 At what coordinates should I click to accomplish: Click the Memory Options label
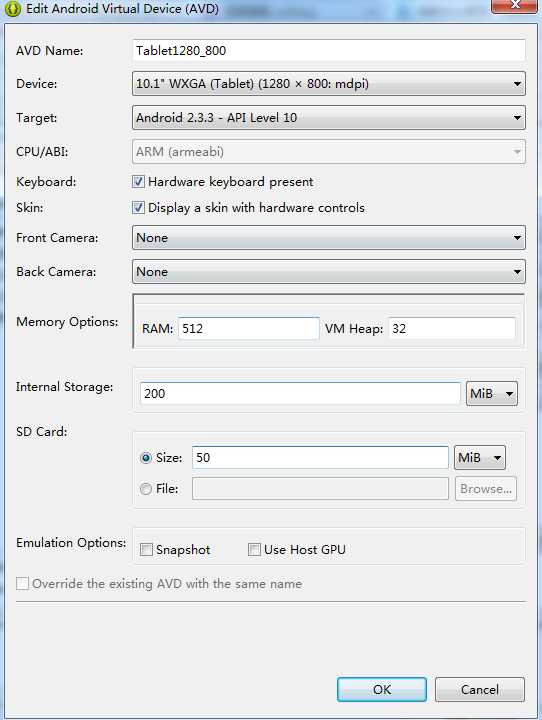pos(67,322)
